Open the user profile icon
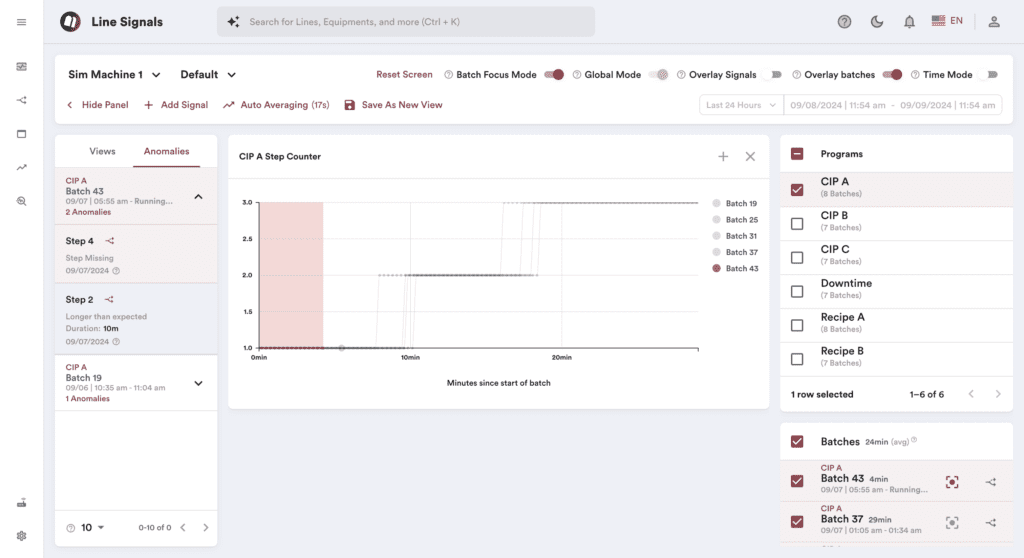The width and height of the screenshot is (1024, 558). tap(994, 22)
